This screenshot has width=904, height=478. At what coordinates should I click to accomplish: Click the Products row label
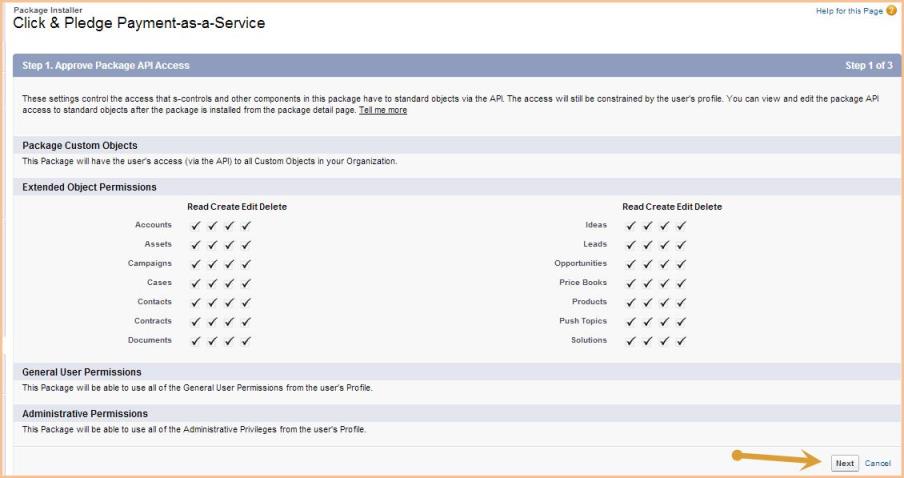pos(589,302)
